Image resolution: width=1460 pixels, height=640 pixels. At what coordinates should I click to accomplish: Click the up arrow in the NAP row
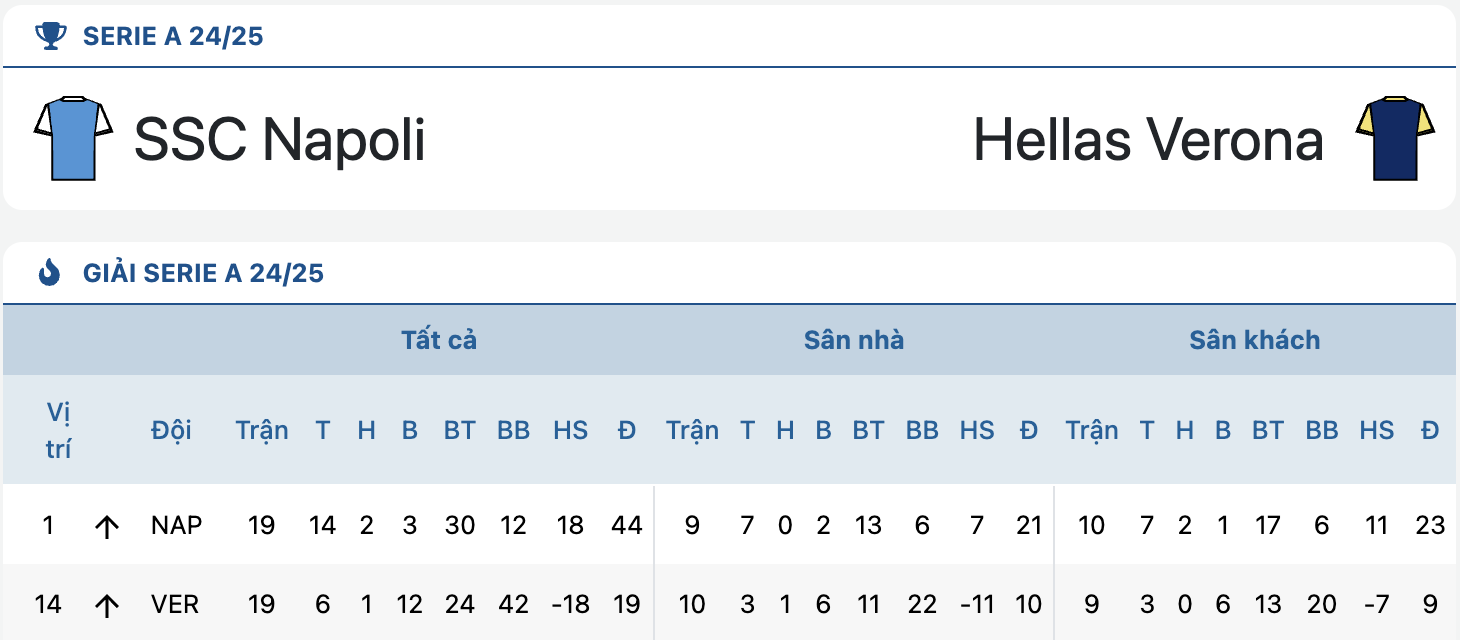pyautogui.click(x=106, y=526)
